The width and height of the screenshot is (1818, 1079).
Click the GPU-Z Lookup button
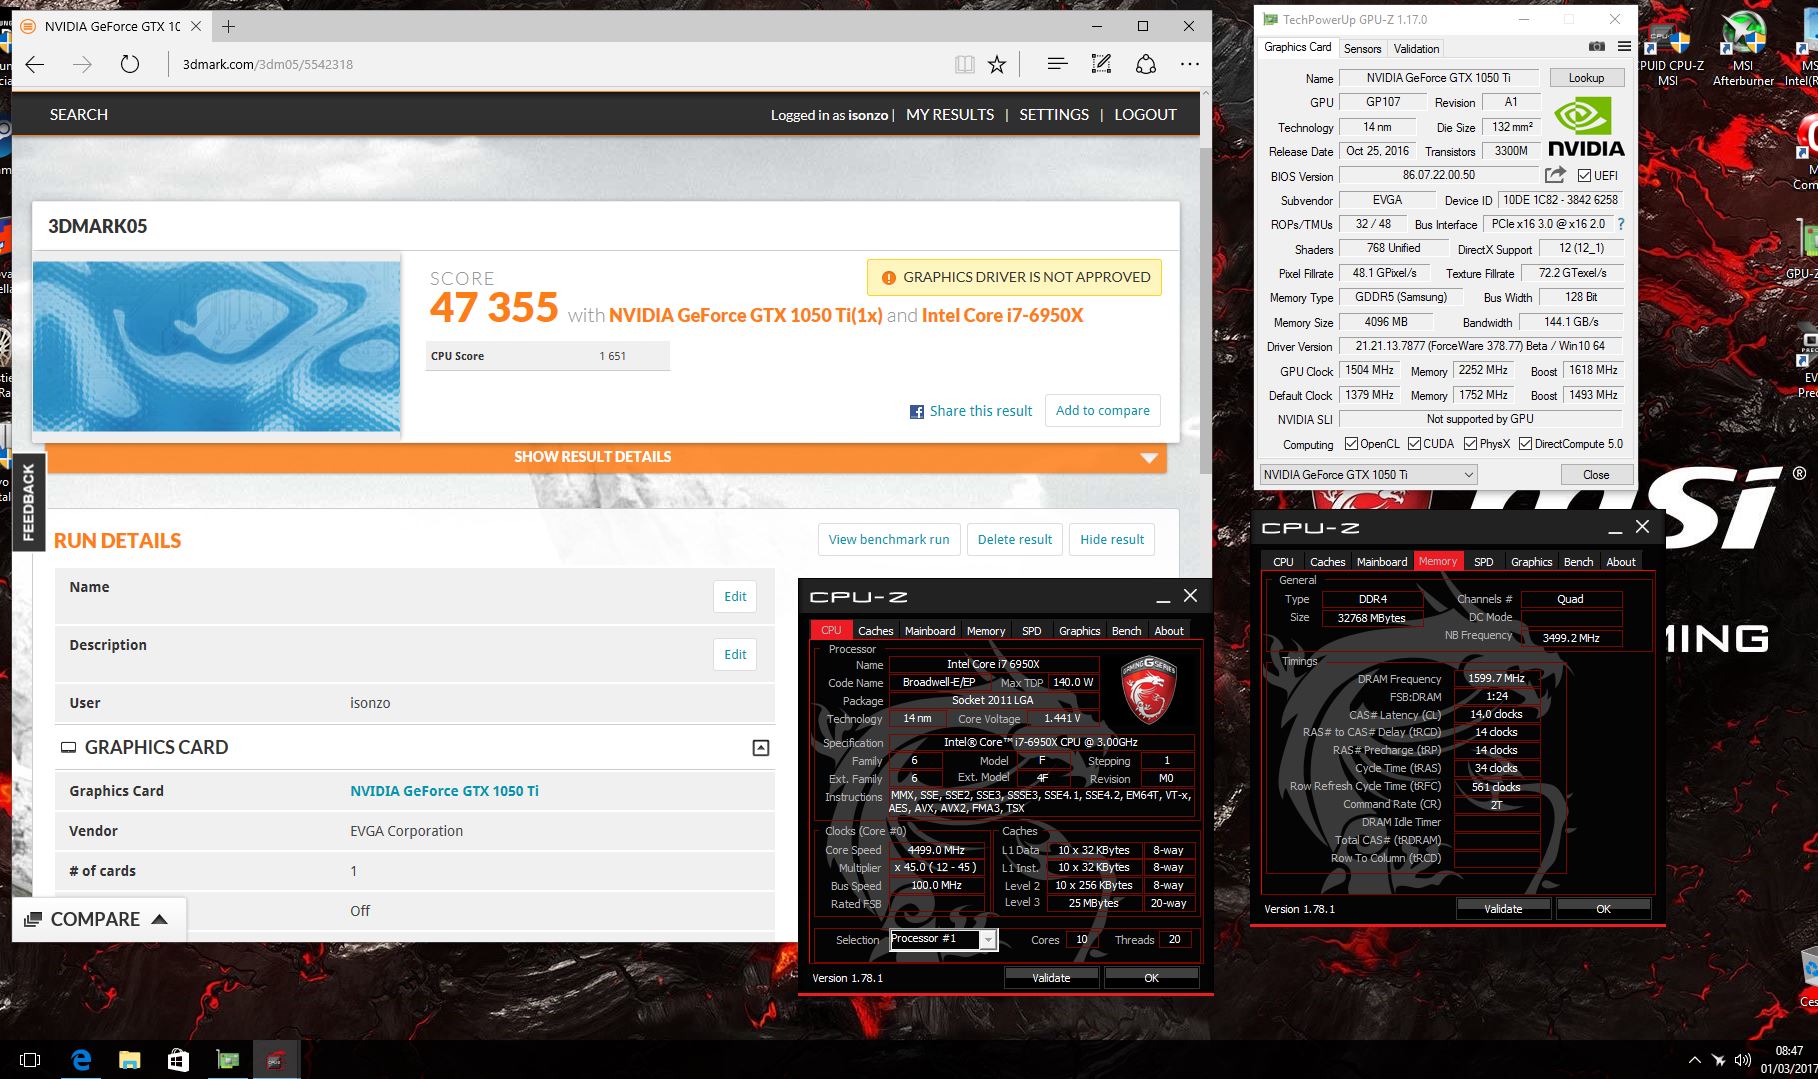tap(1586, 78)
